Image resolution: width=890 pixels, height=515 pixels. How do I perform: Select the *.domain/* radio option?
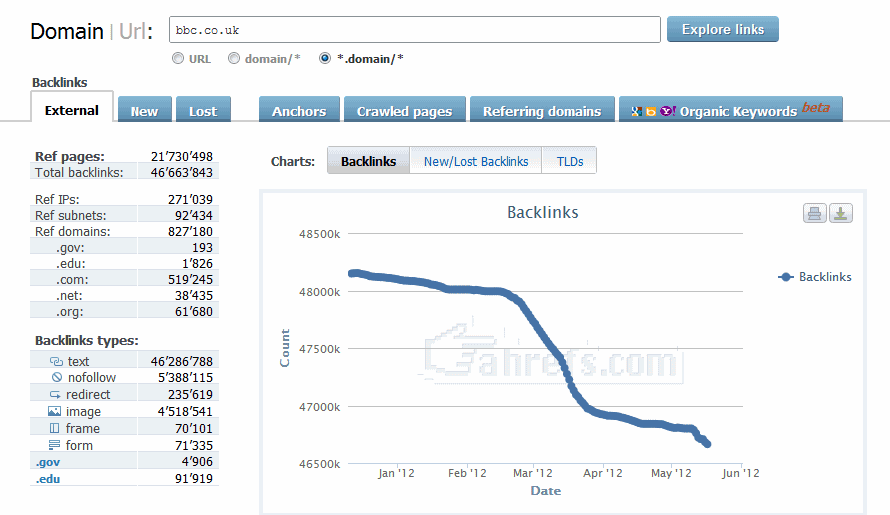325,58
